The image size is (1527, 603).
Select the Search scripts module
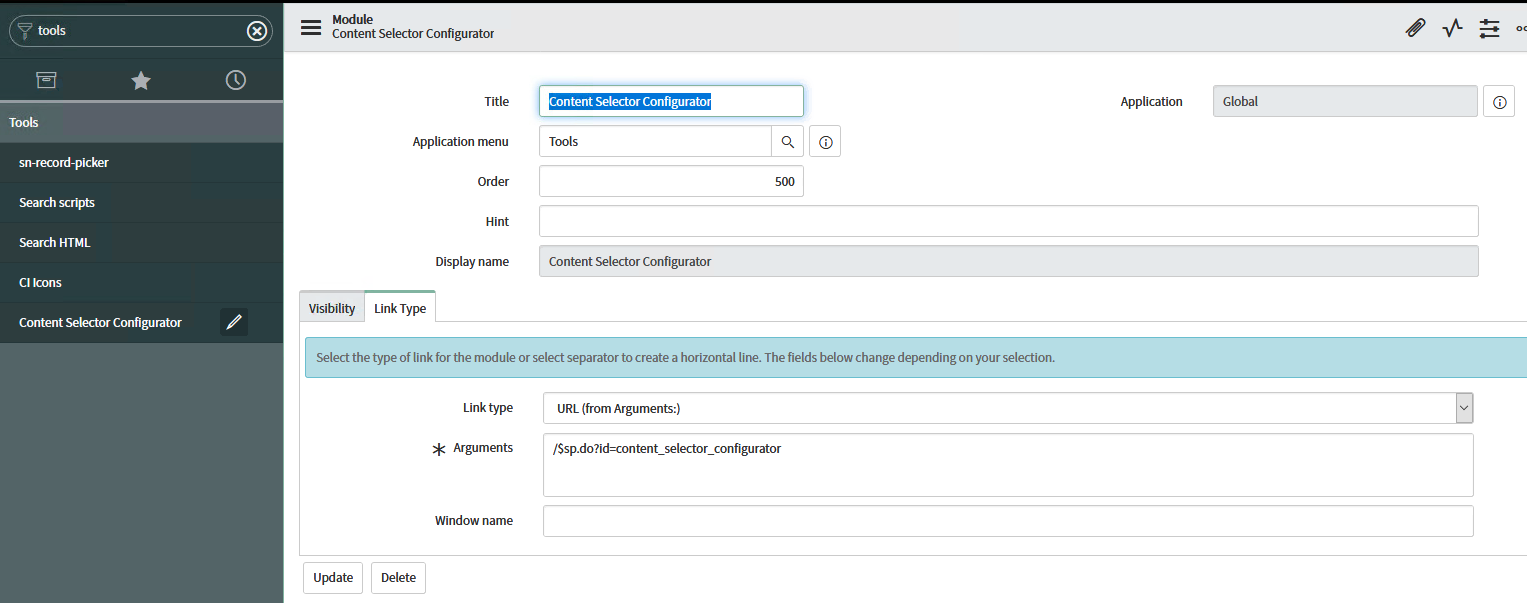tap(56, 202)
